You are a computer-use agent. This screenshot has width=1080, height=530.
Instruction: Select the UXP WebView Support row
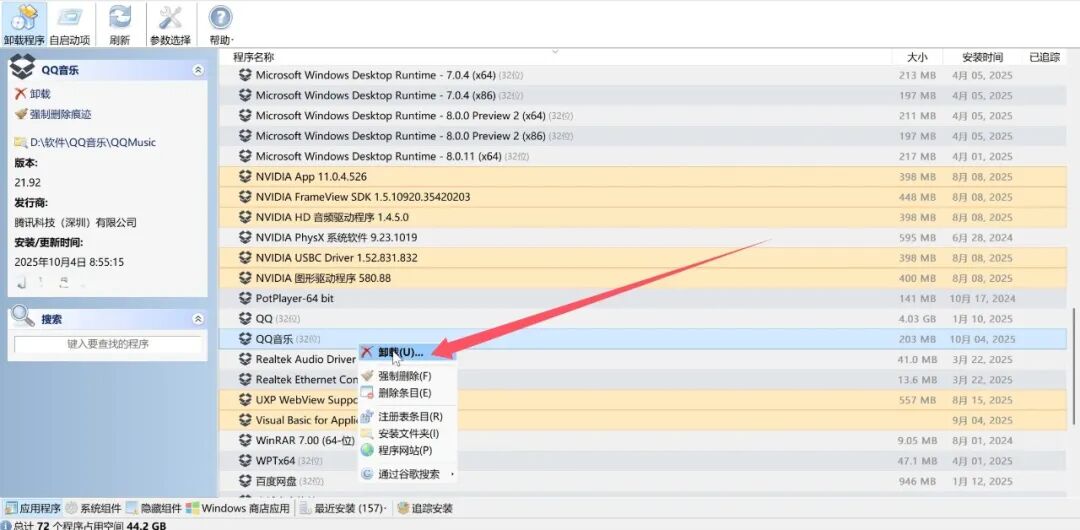tap(643, 400)
